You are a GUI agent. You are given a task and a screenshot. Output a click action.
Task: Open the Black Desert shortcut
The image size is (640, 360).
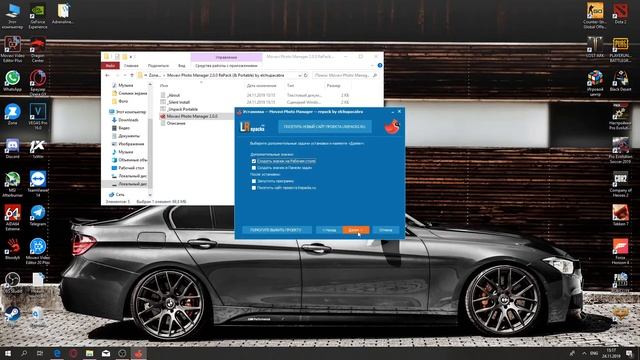620,81
